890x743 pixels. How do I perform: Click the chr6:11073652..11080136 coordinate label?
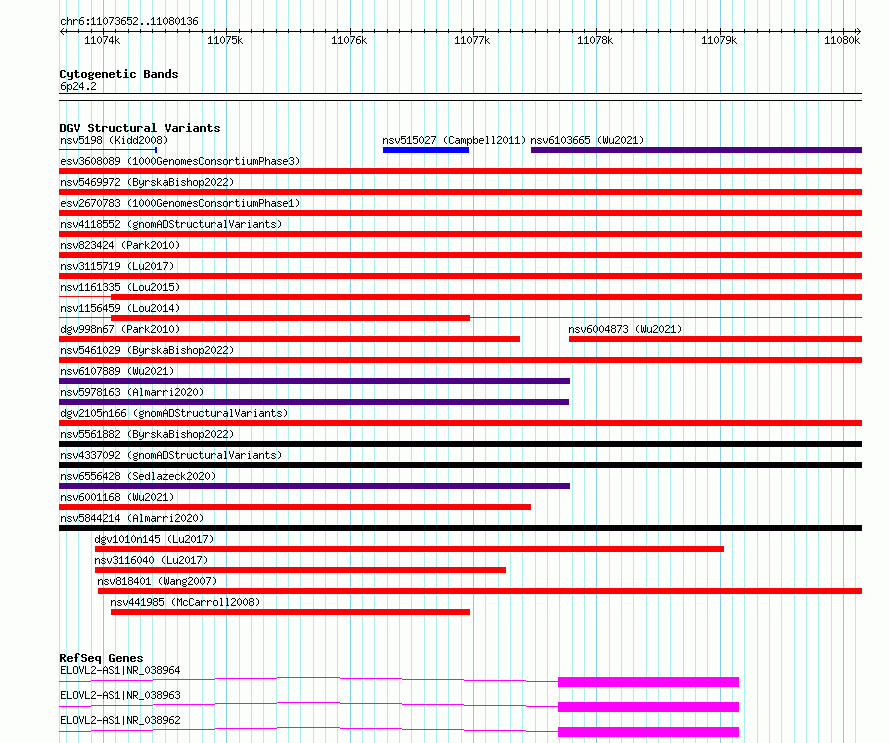(x=129, y=22)
